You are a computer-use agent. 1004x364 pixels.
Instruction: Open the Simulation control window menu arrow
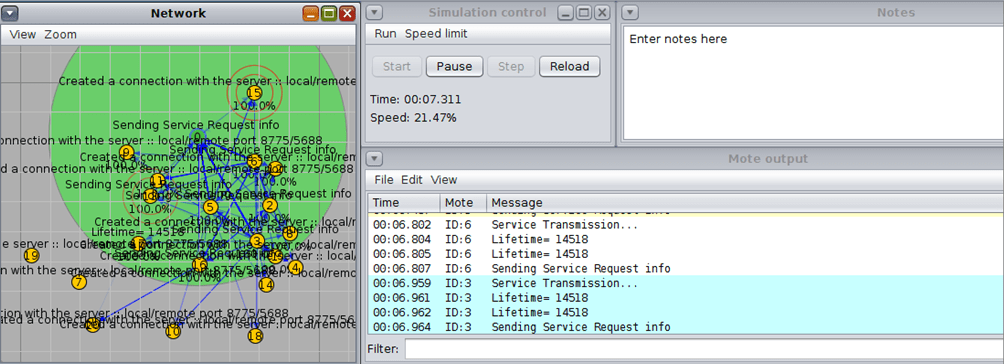coord(375,13)
